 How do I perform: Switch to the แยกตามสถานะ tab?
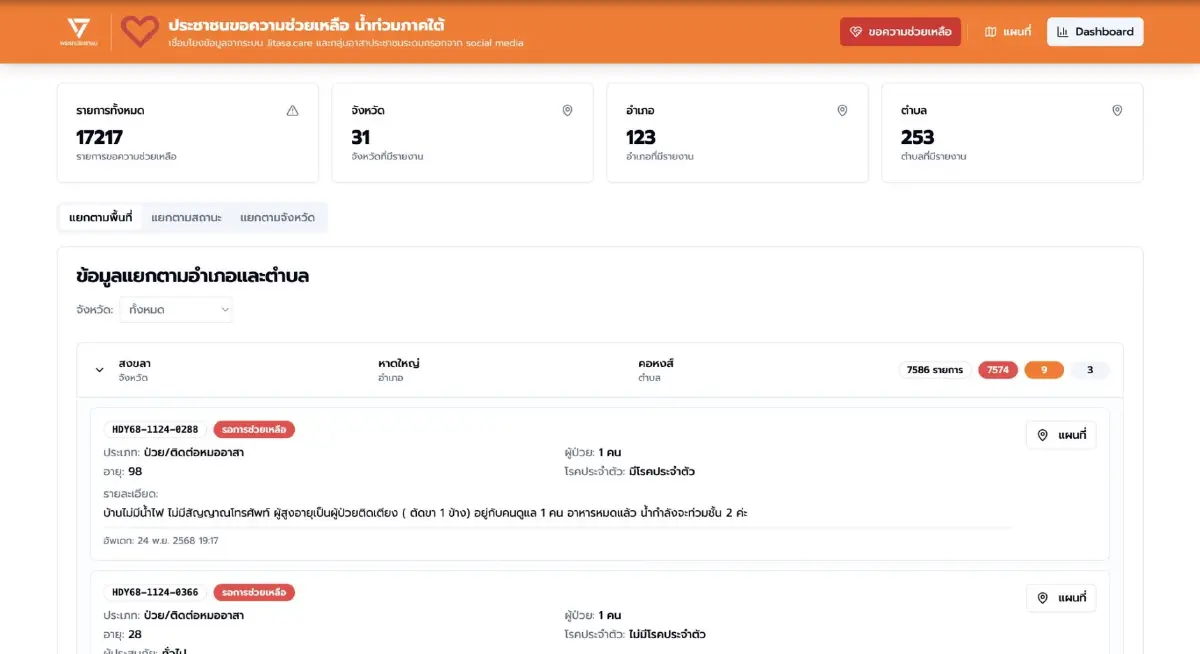pyautogui.click(x=186, y=217)
